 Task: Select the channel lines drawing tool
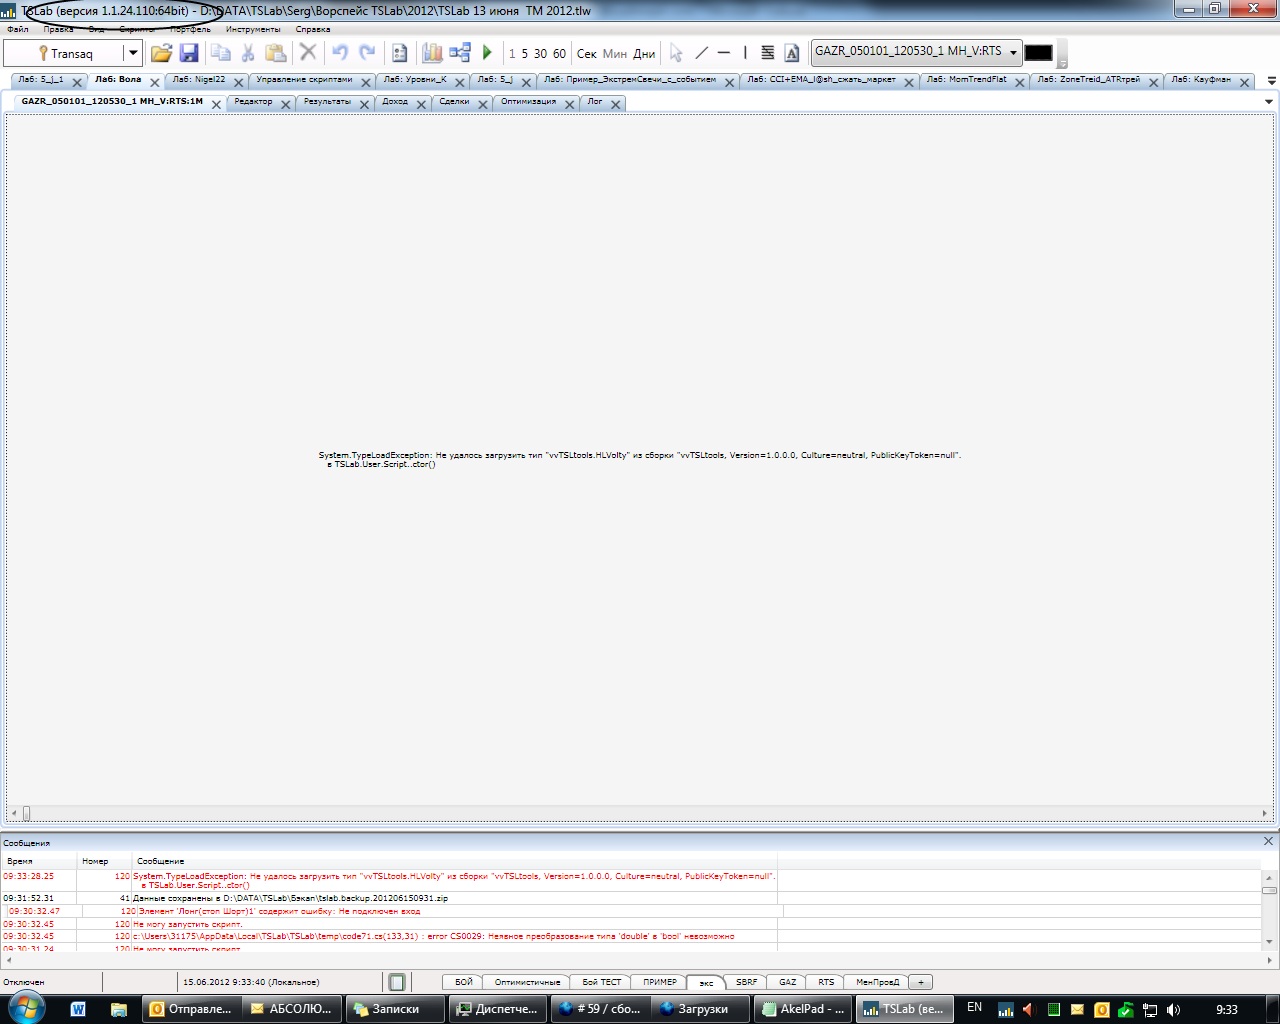point(768,53)
